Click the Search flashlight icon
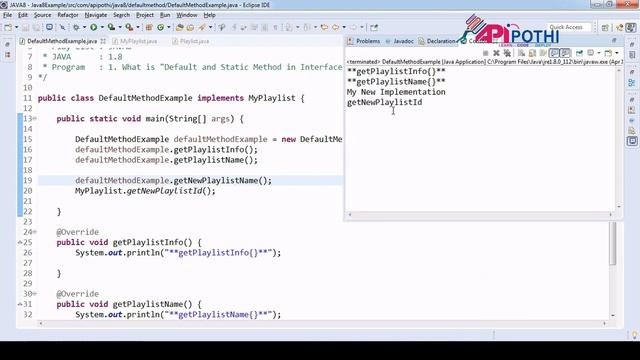The width and height of the screenshot is (640, 360). pos(202,27)
